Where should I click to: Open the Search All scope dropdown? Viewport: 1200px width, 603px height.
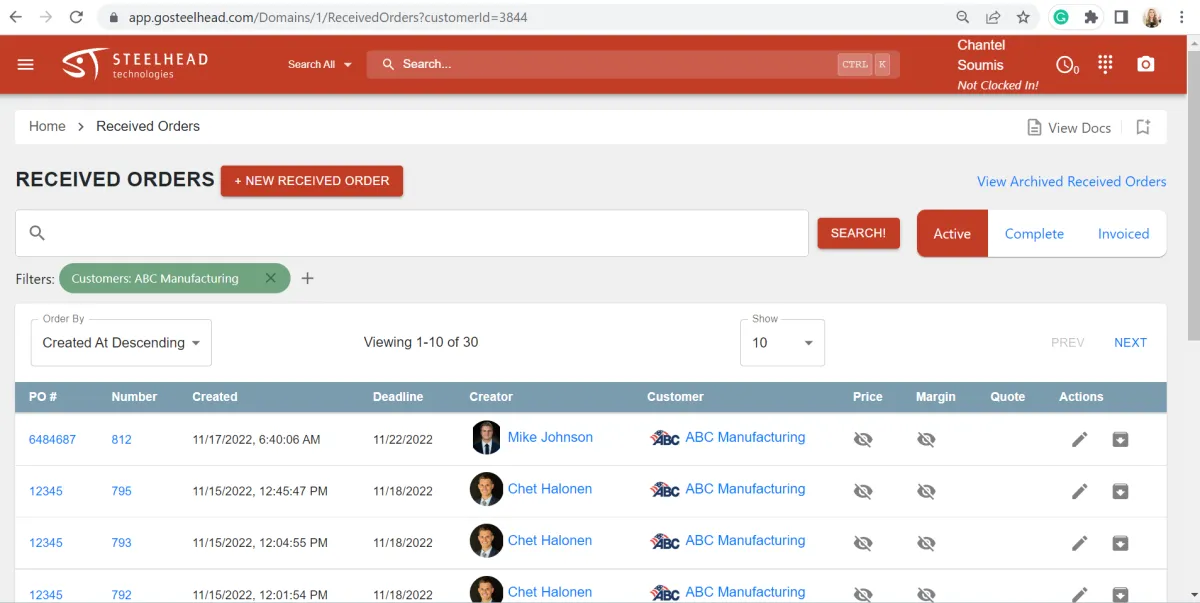tap(320, 64)
